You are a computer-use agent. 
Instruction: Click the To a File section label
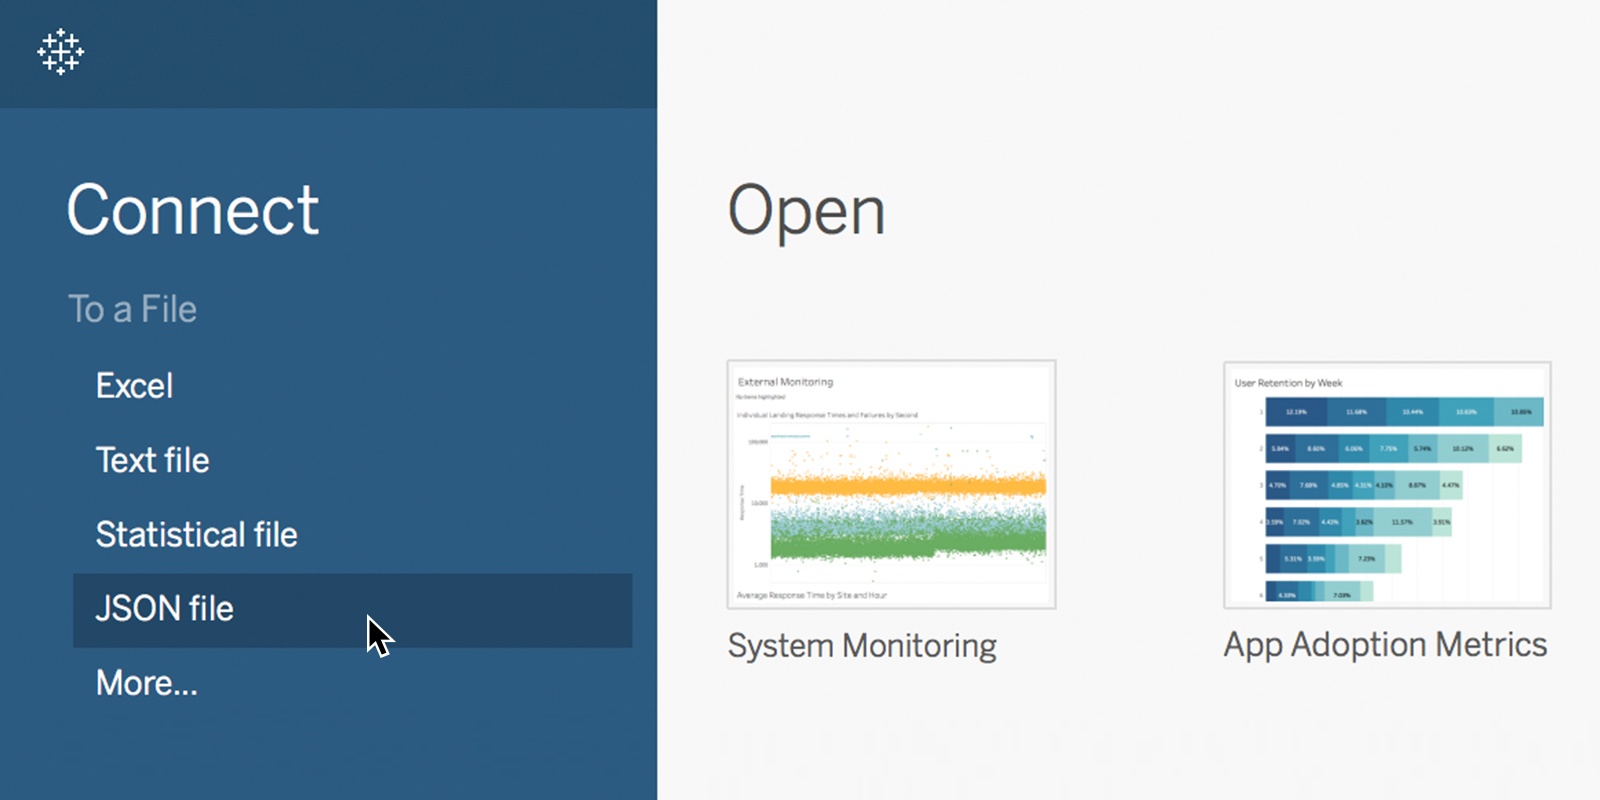click(132, 309)
